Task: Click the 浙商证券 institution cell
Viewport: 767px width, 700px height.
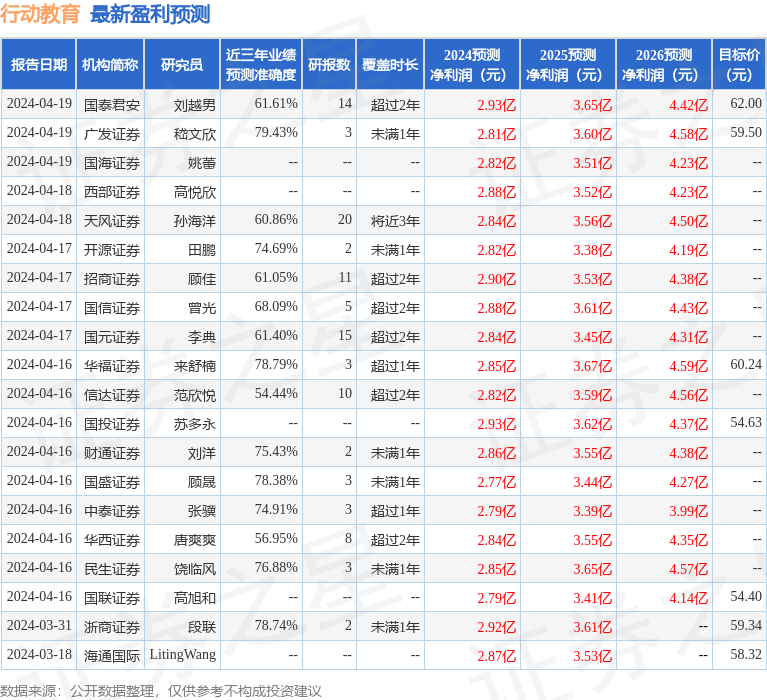Action: tap(112, 627)
